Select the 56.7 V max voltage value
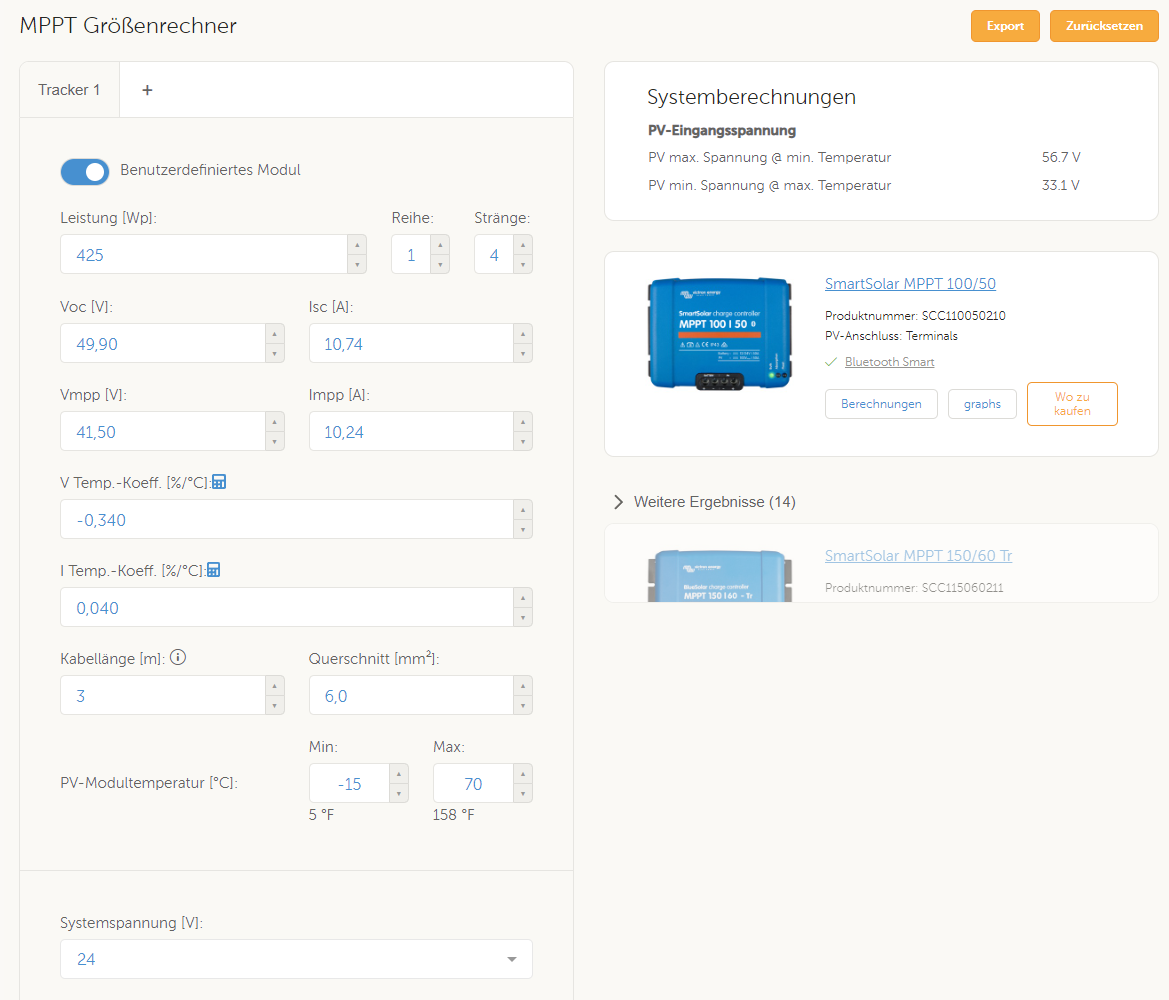The height and width of the screenshot is (1000, 1169). coord(1060,157)
